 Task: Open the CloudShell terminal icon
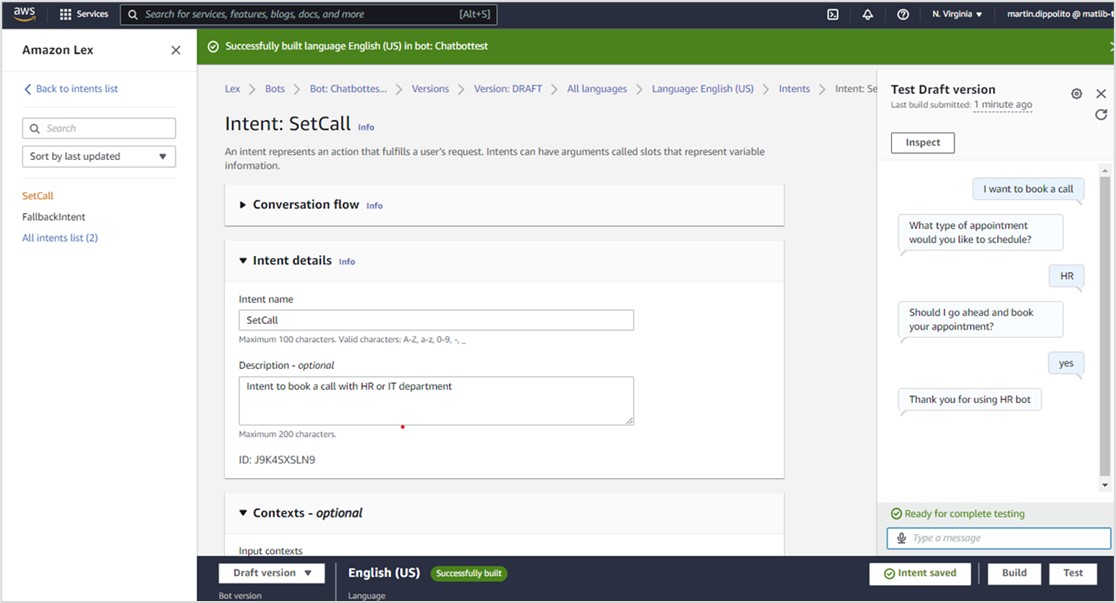point(832,14)
